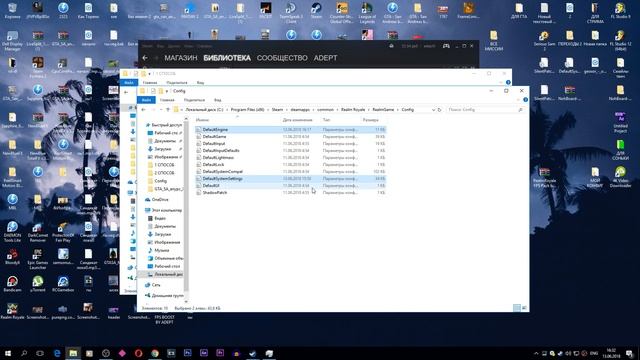Screen dimensions: 640x360
Task: Click Локальный диск (C:) breadcrumb segment
Action: (x=204, y=110)
